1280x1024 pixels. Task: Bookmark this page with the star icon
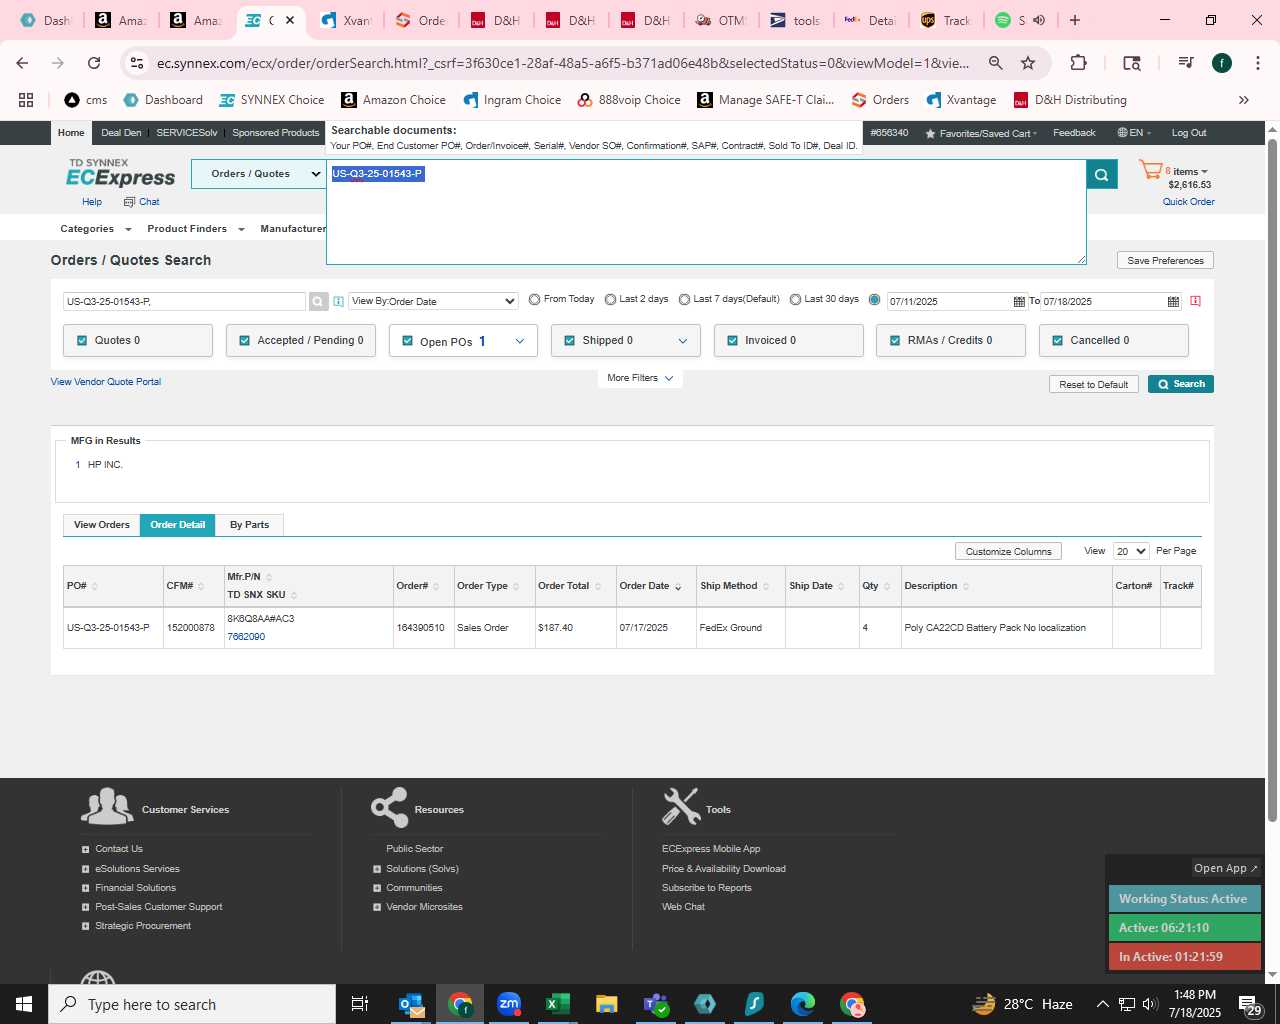point(1028,63)
